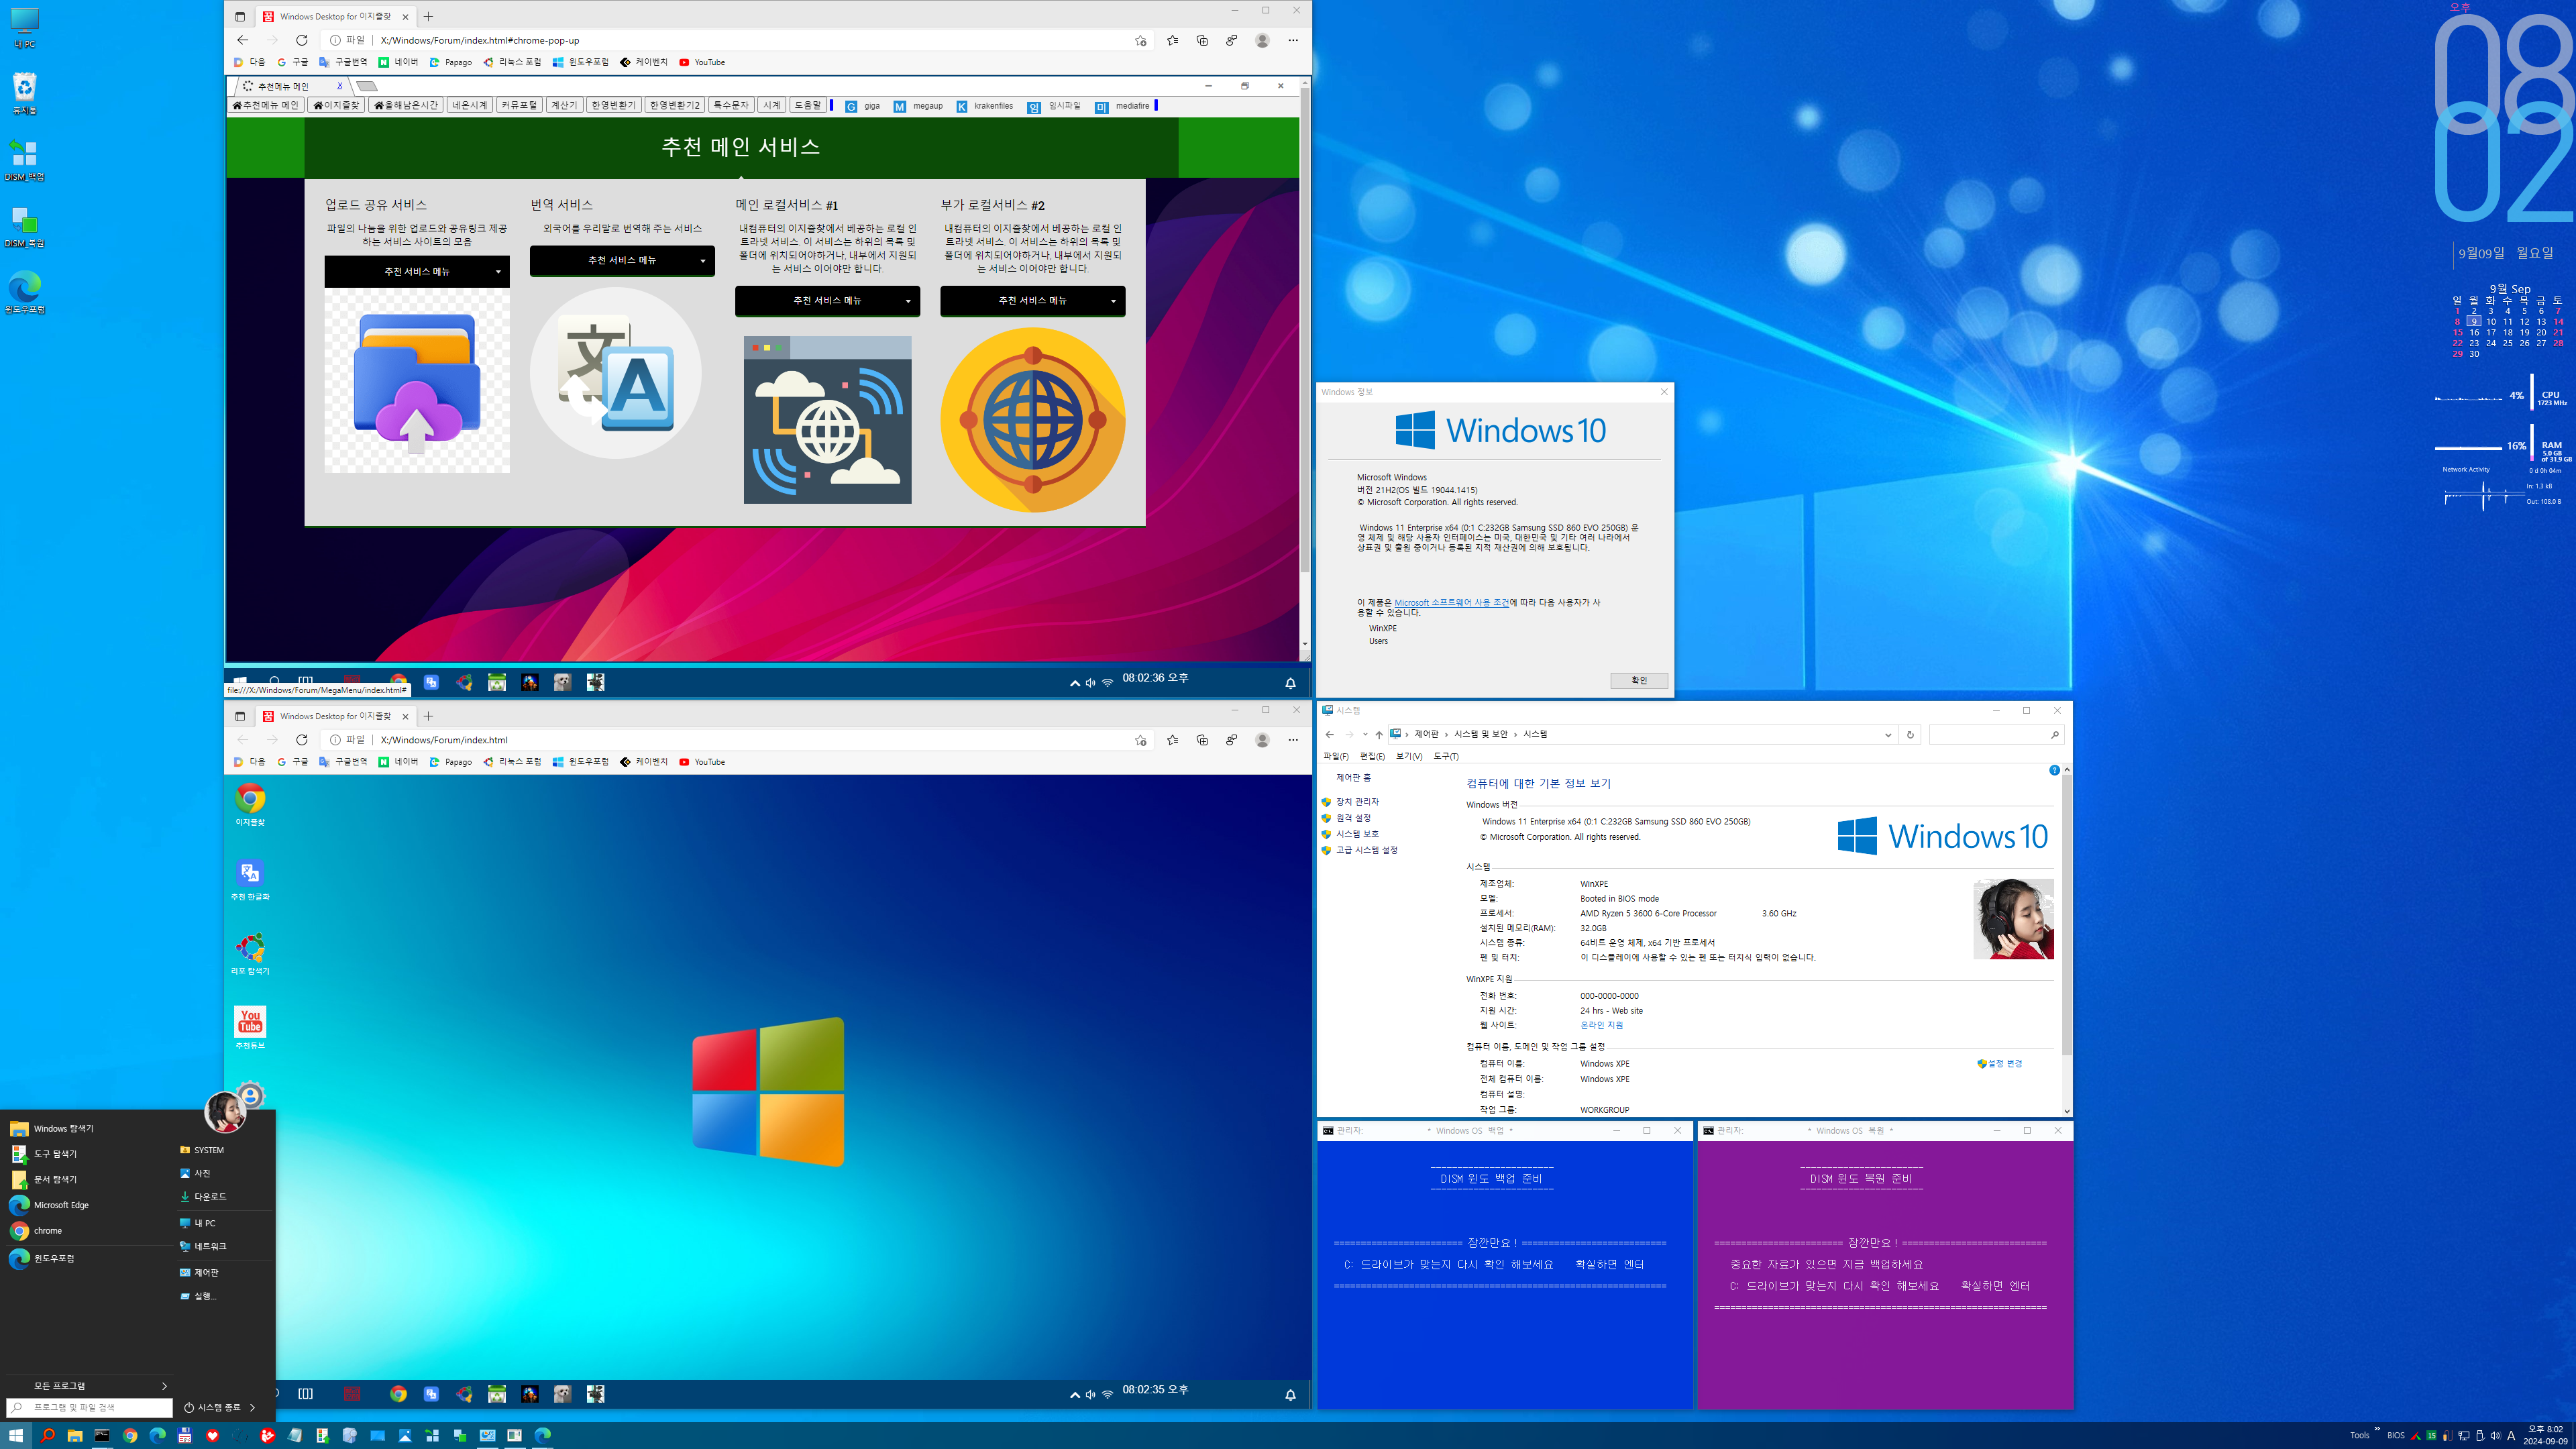Screen dimensions: 2576x1449
Task: Open the 추천 한글화 icon in lower browser page
Action: pyautogui.click(x=250, y=879)
